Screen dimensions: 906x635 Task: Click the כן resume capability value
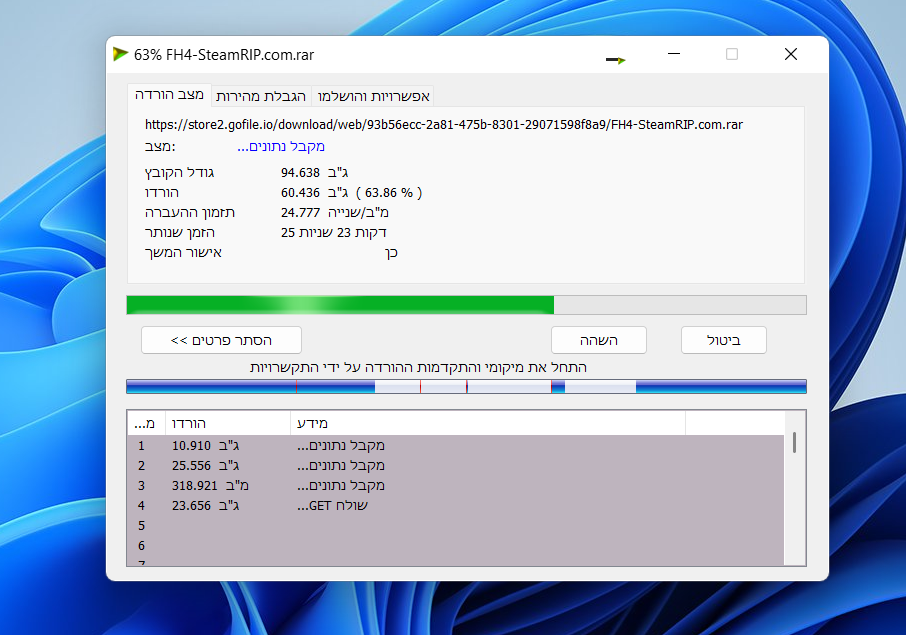click(391, 253)
